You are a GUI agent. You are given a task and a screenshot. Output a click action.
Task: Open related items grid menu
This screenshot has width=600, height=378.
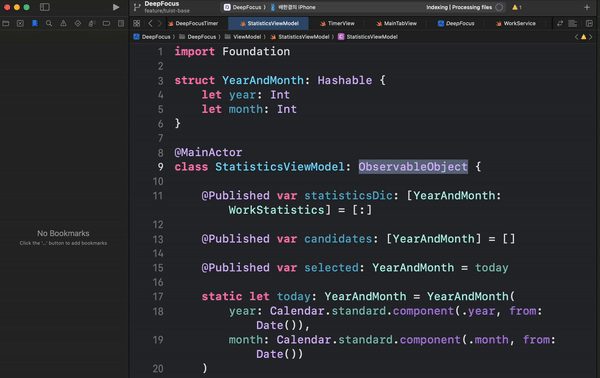coord(137,23)
